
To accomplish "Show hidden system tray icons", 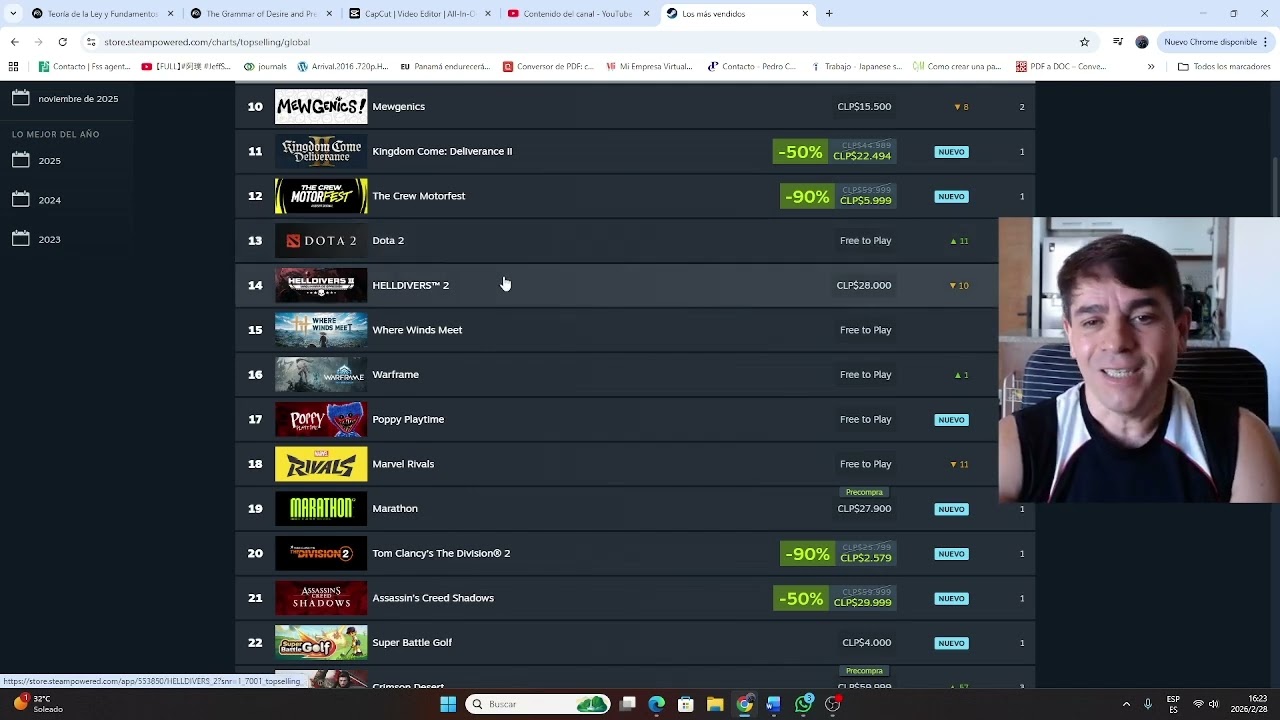I will coord(1126,704).
